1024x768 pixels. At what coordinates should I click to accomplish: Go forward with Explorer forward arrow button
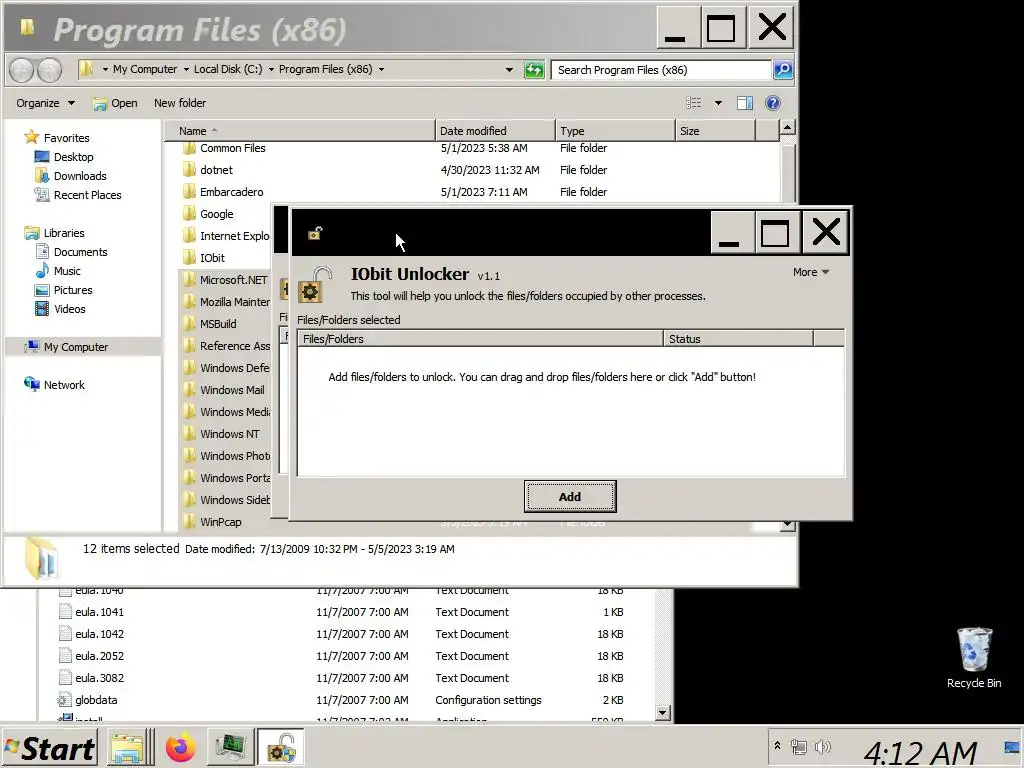pyautogui.click(x=50, y=70)
